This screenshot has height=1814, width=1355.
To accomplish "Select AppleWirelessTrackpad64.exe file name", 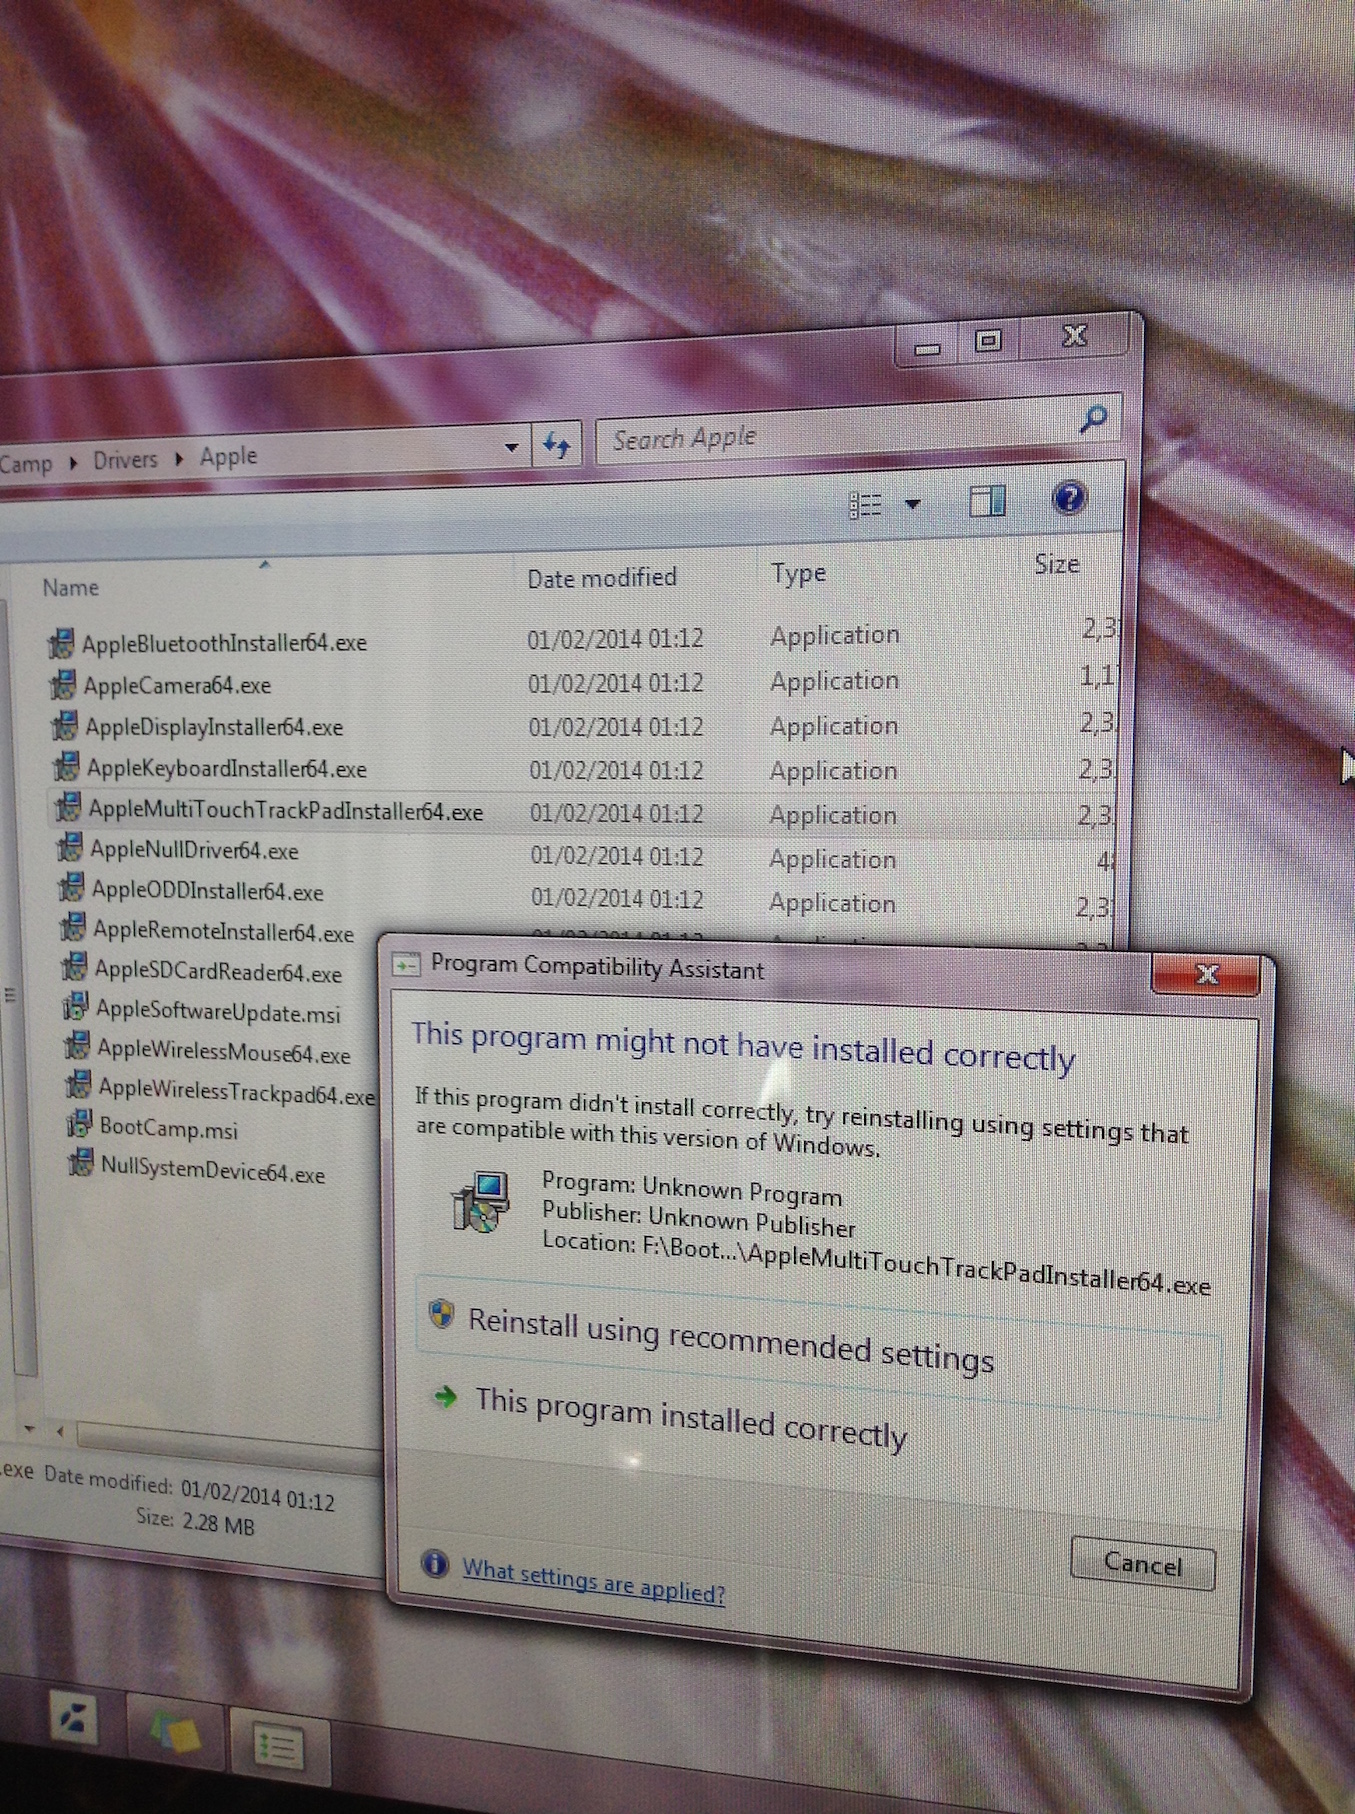I will coord(237,1090).
